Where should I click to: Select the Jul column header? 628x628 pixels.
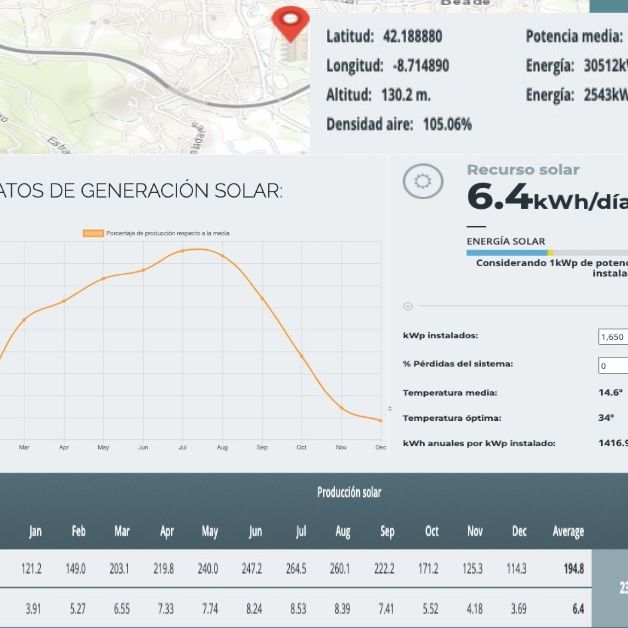click(301, 531)
